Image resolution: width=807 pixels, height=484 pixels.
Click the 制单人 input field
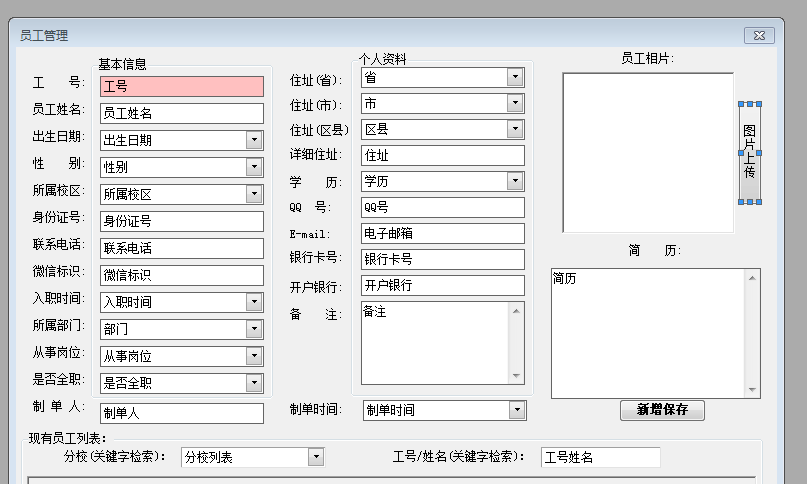point(182,413)
